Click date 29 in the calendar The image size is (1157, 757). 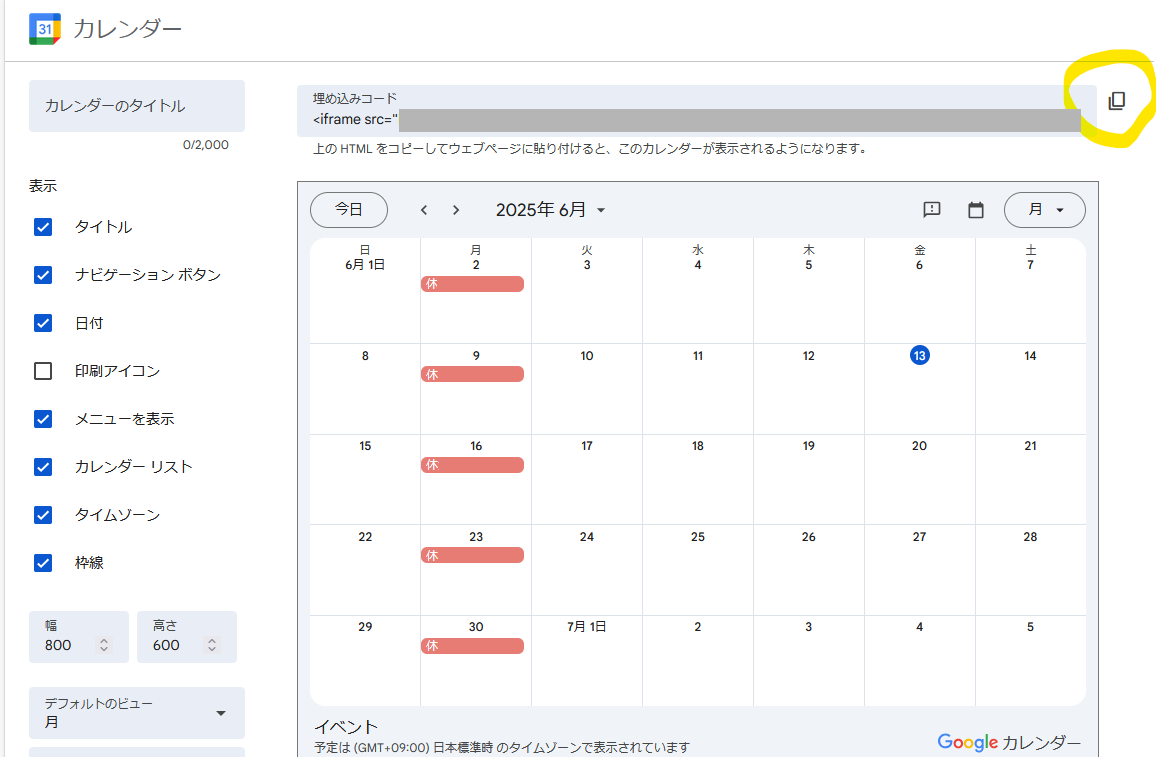(x=365, y=627)
